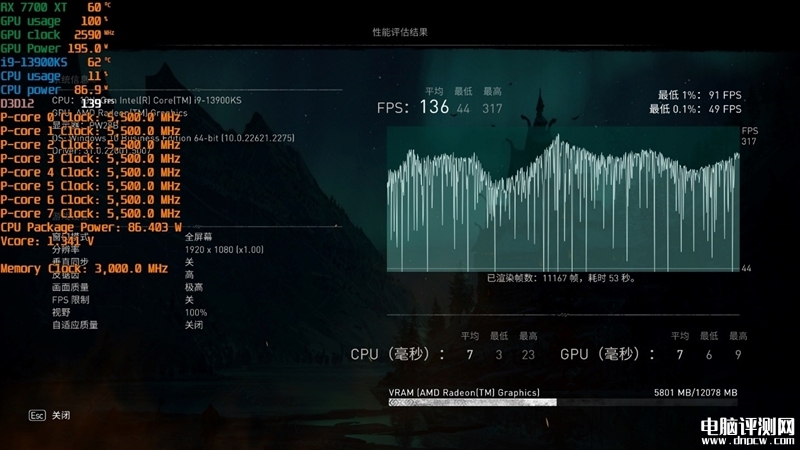Click the VRAM usage progress bar
The width and height of the screenshot is (800, 450).
coord(563,403)
